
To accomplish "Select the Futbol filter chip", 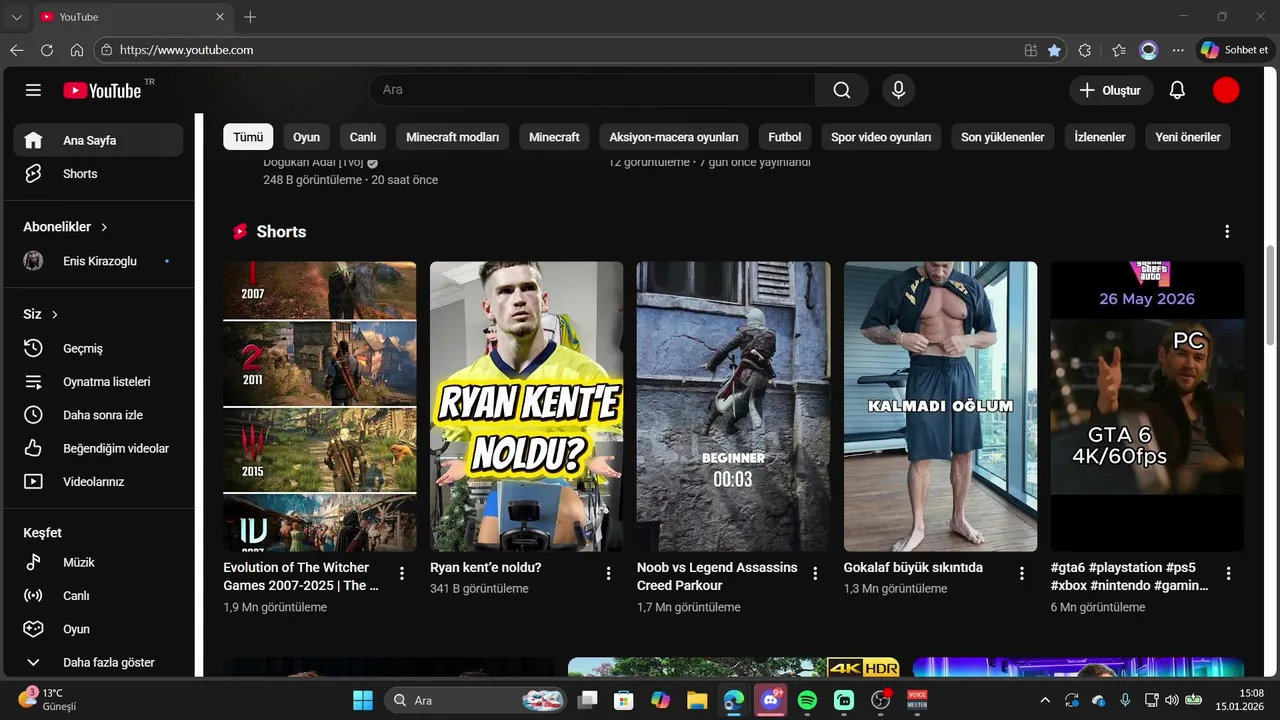I will [x=785, y=137].
